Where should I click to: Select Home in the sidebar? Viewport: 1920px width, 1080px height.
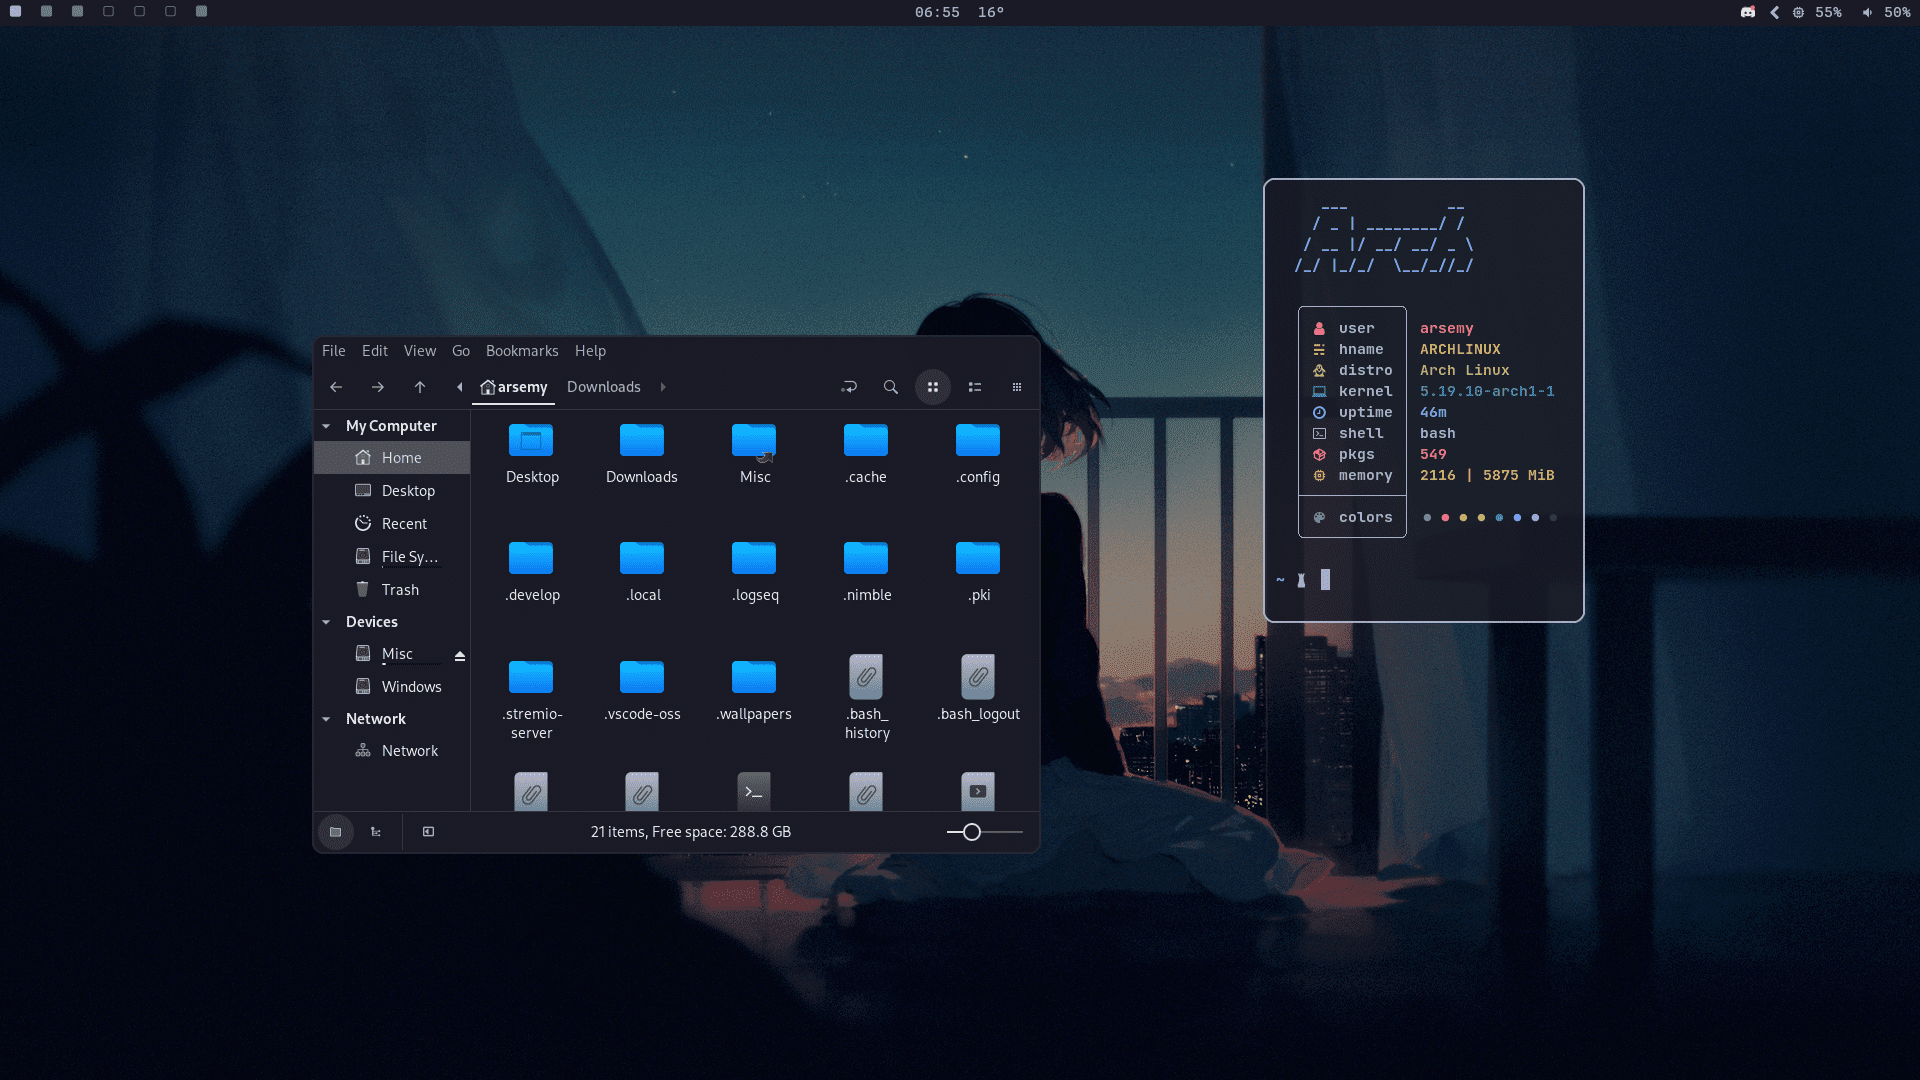pos(392,458)
